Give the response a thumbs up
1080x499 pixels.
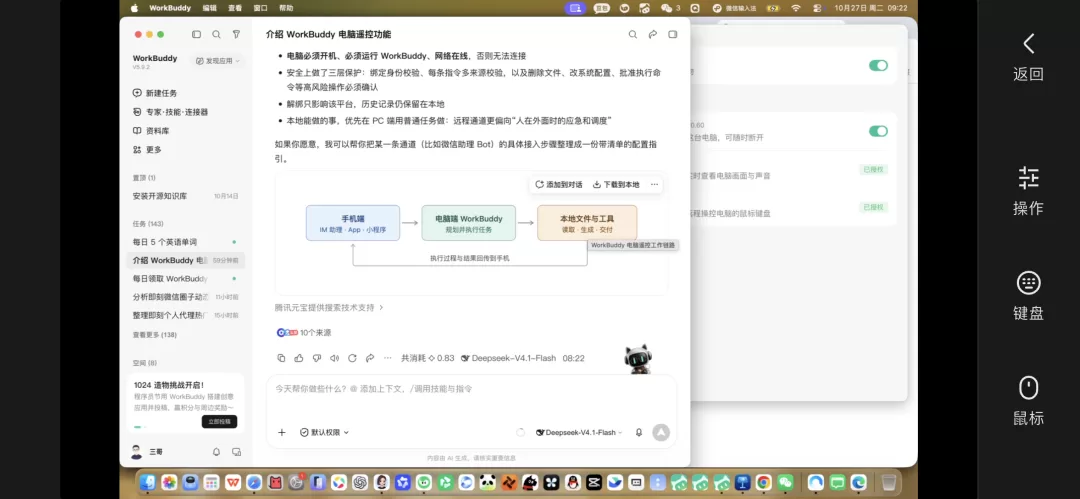pos(299,358)
